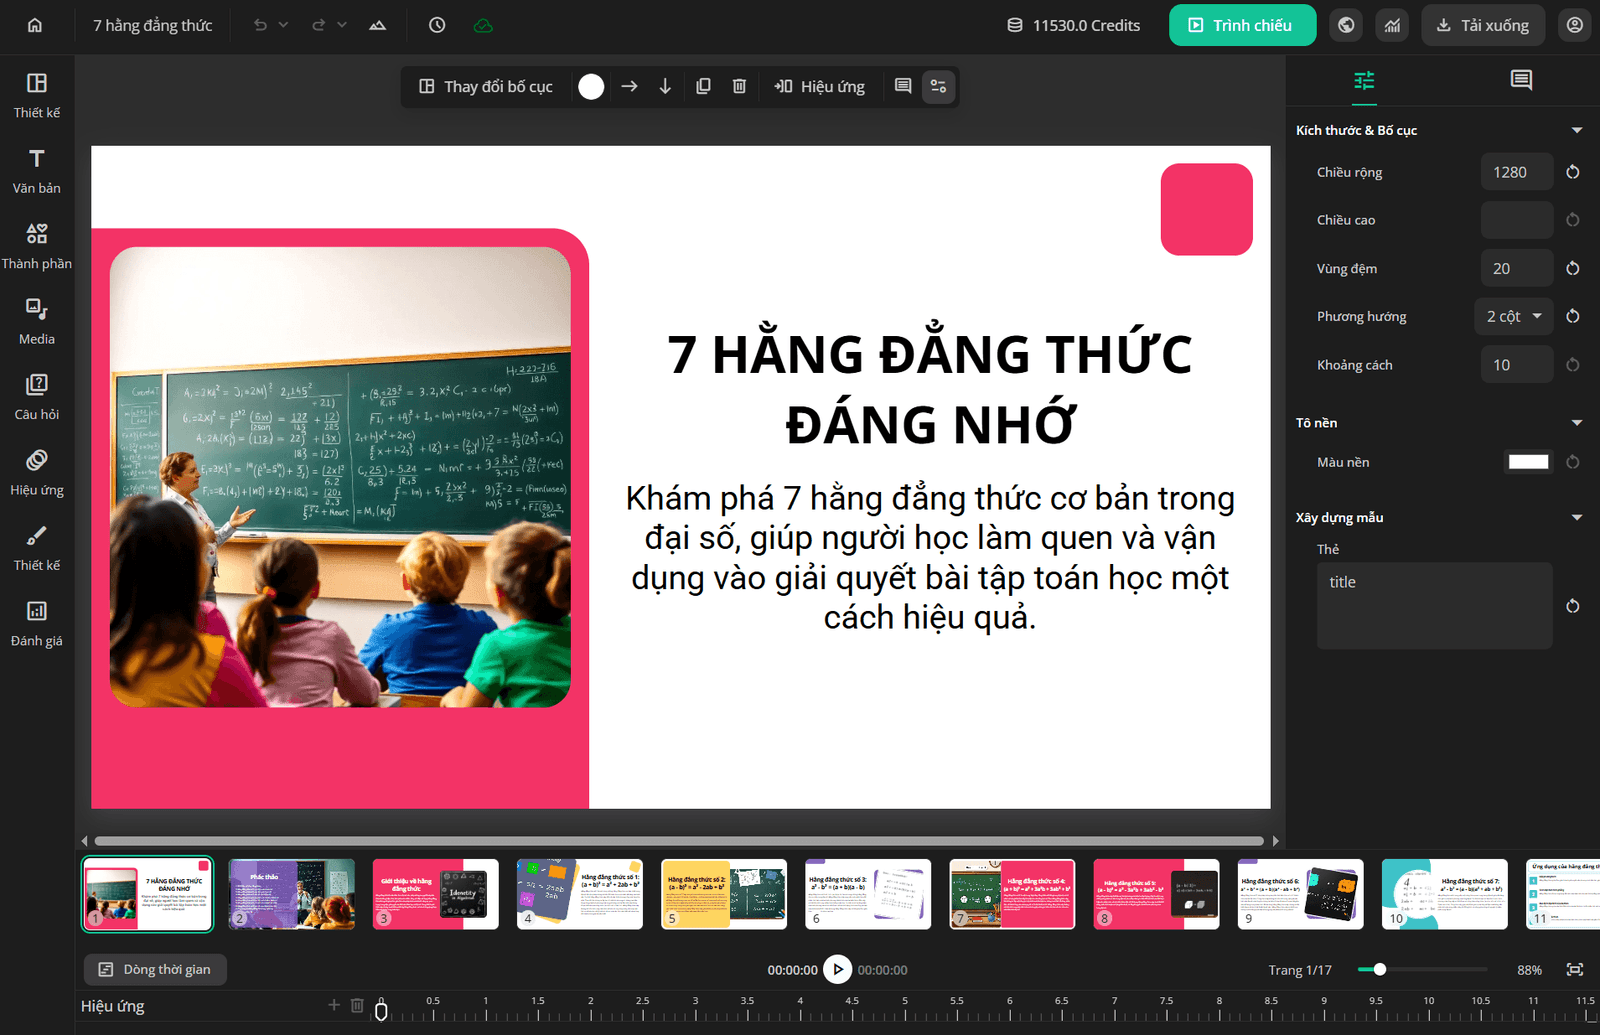
Task: Click the Chiều rộng width field
Action: [1517, 172]
